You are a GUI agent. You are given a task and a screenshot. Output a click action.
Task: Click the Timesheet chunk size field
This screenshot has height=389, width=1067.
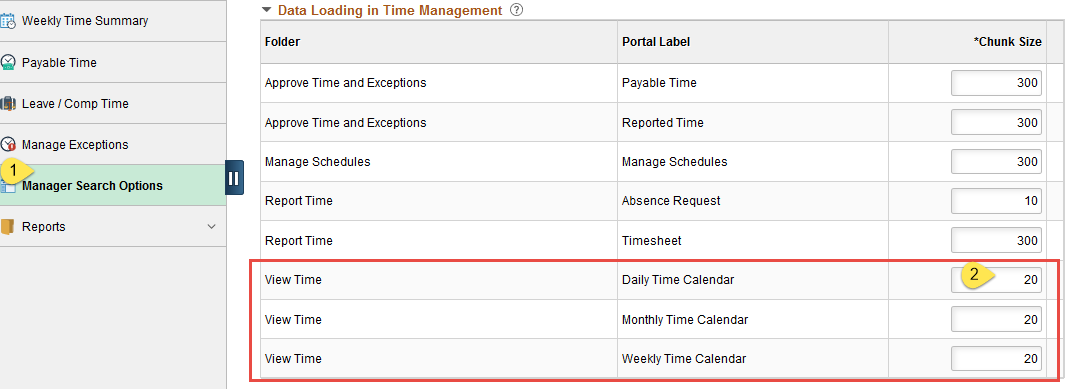pyautogui.click(x=996, y=241)
